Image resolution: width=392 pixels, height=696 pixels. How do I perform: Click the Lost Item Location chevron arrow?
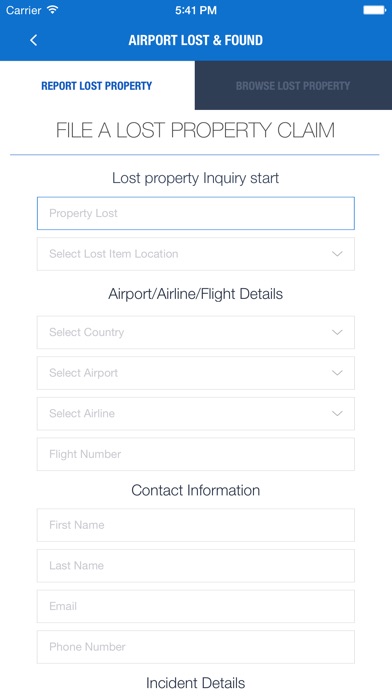(x=337, y=254)
